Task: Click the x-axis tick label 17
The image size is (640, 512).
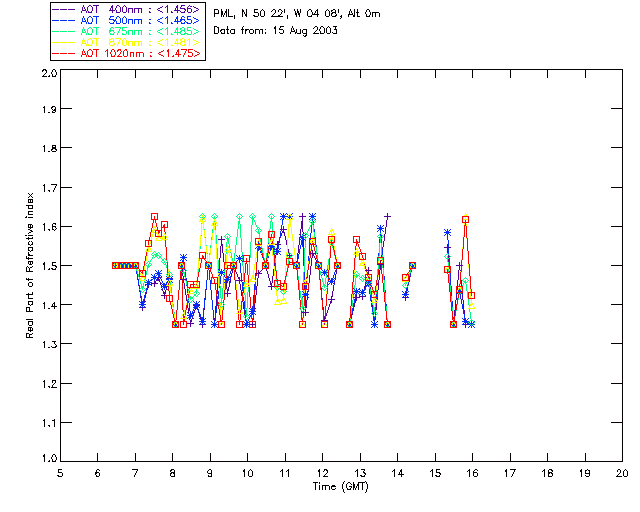Action: (510, 473)
